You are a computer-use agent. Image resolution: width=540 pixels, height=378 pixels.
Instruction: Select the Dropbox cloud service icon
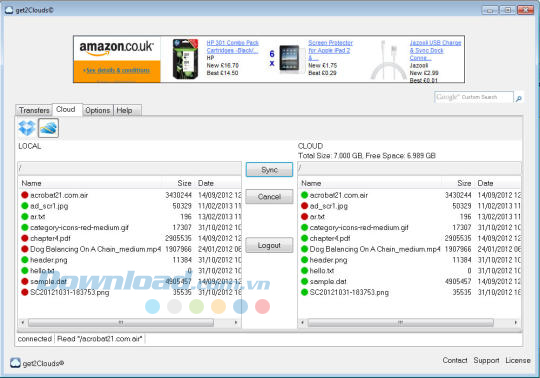(x=27, y=128)
